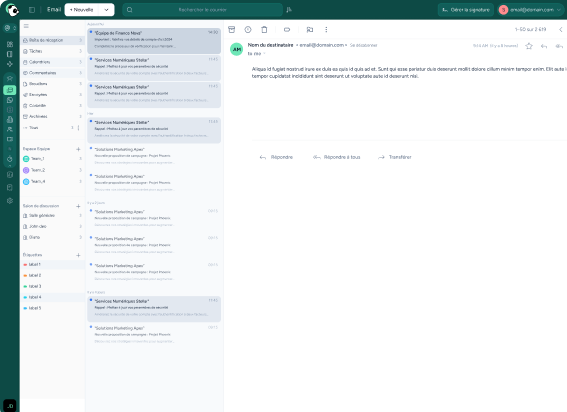This screenshot has width=567, height=412.
Task: Apply a label using the tag icon
Action: [287, 30]
